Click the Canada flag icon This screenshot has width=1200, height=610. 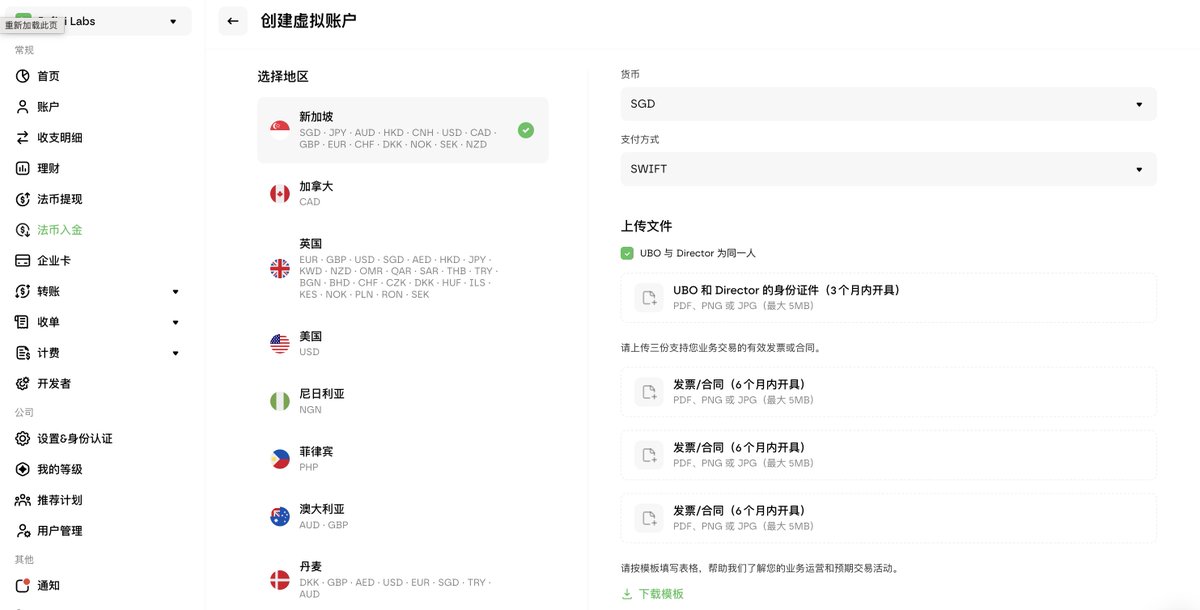click(280, 194)
